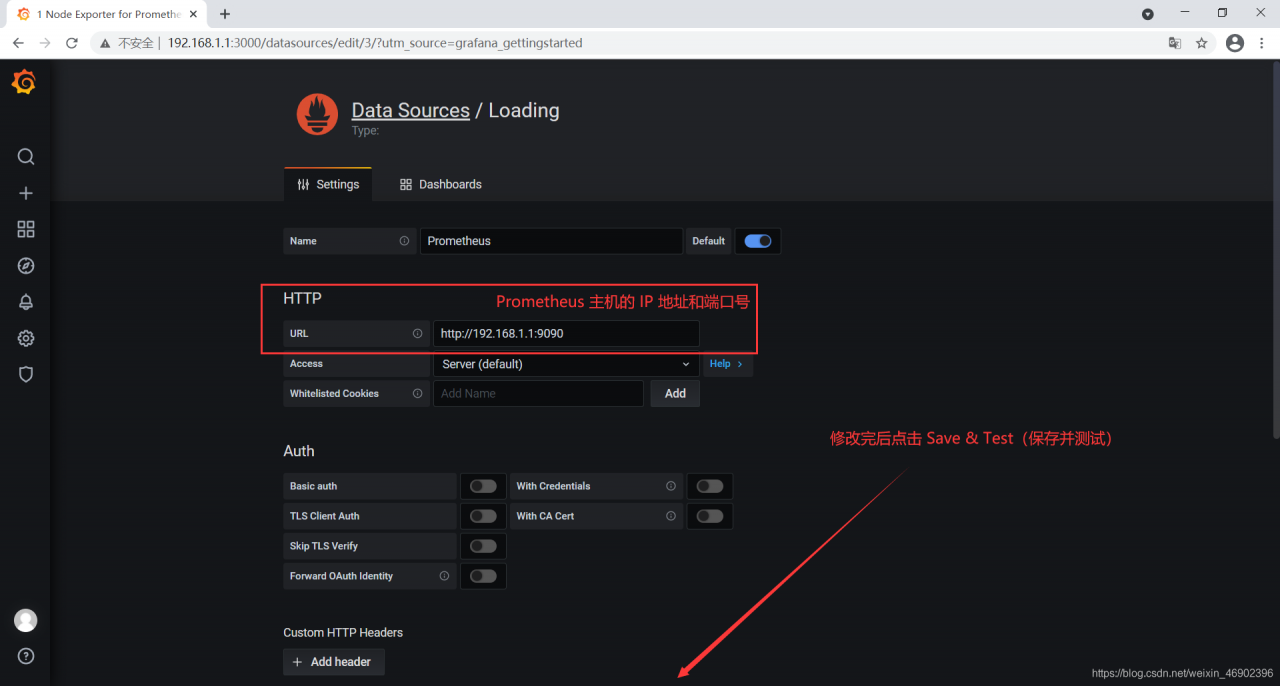Click the 'HTTP' section heading

302,298
